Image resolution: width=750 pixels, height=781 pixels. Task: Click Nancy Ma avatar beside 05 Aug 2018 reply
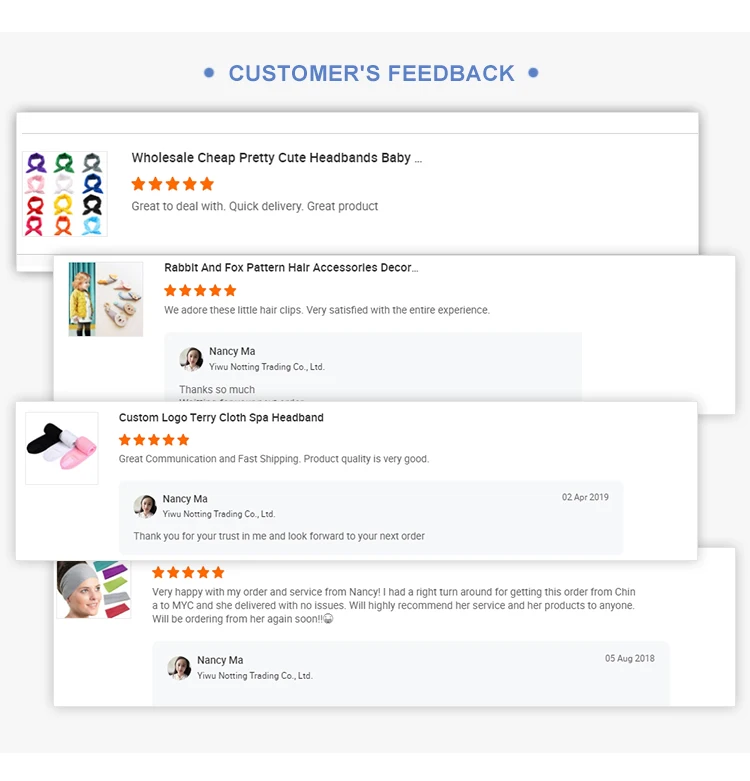pyautogui.click(x=180, y=668)
